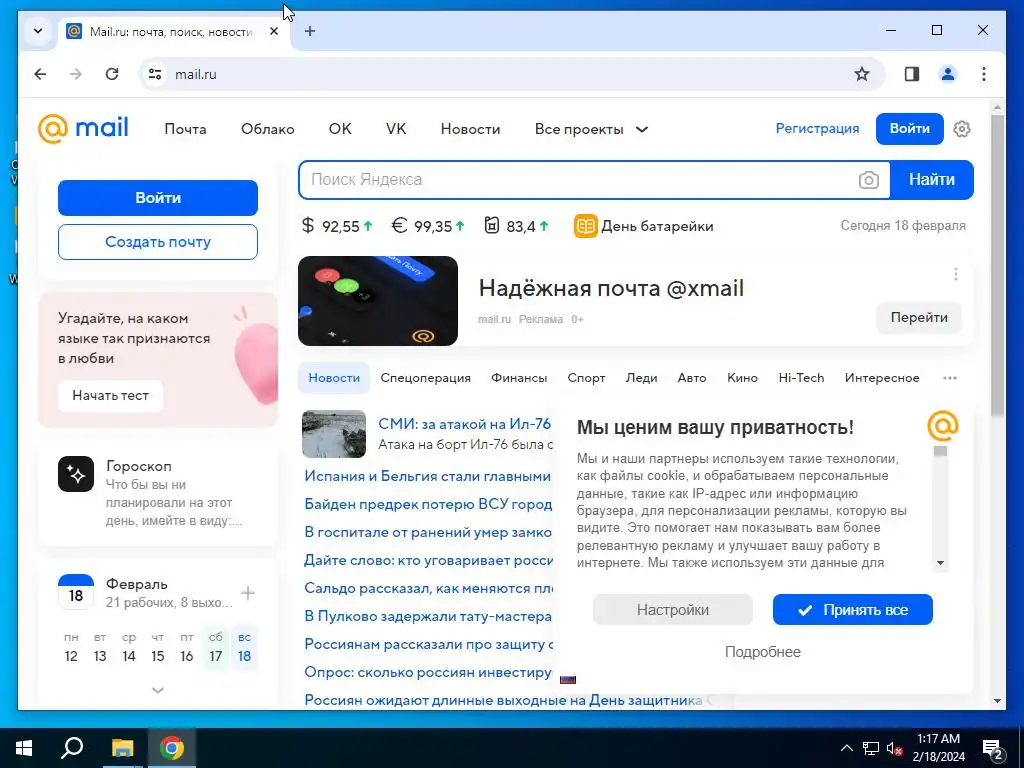Open the notification center
Viewport: 1024px width, 768px height.
[x=993, y=749]
